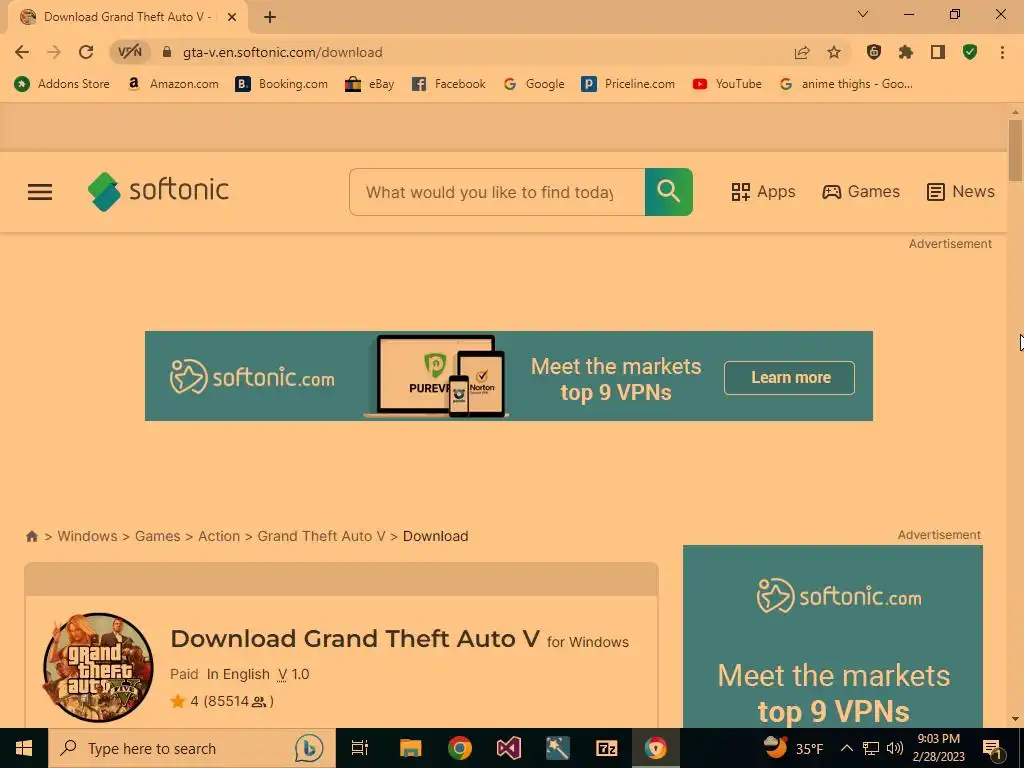Open Visual Studio from the taskbar
Viewport: 1024px width, 768px height.
click(509, 748)
